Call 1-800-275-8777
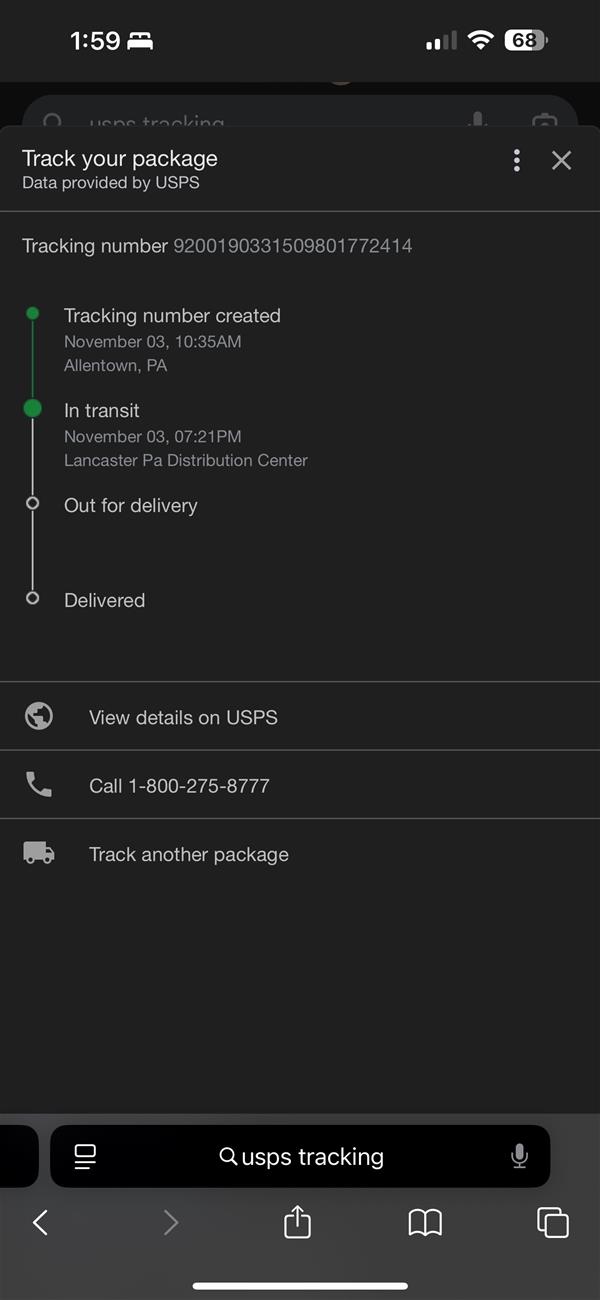The height and width of the screenshot is (1300, 600). (179, 786)
